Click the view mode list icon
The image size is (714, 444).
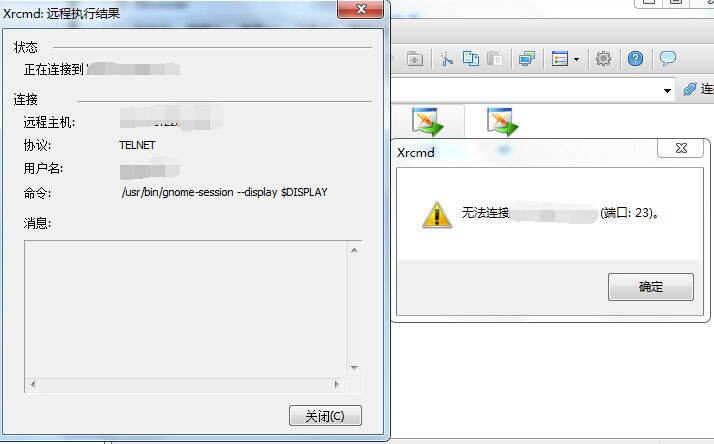click(560, 59)
